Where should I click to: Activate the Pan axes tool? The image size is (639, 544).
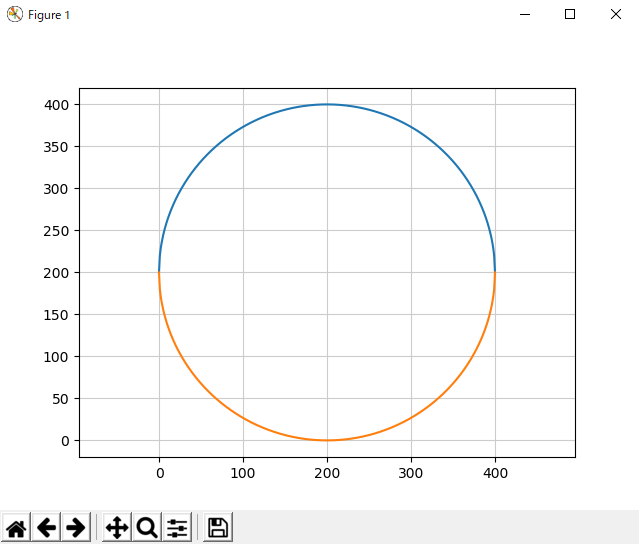pos(117,528)
